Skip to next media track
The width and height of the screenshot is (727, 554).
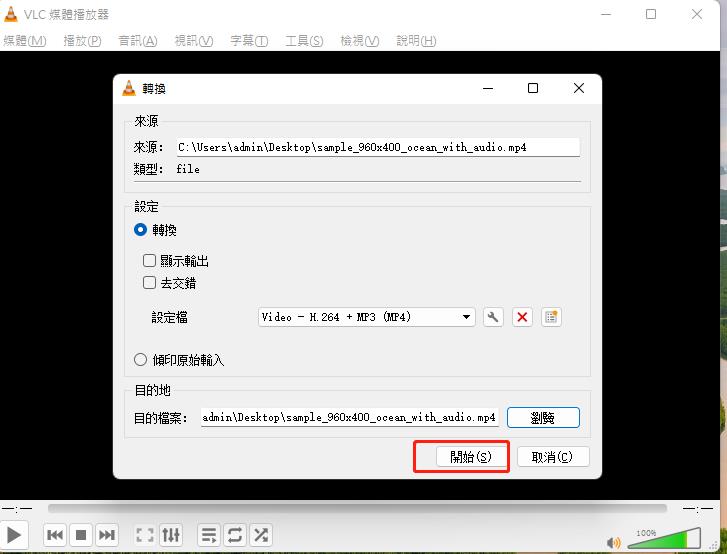(x=107, y=535)
